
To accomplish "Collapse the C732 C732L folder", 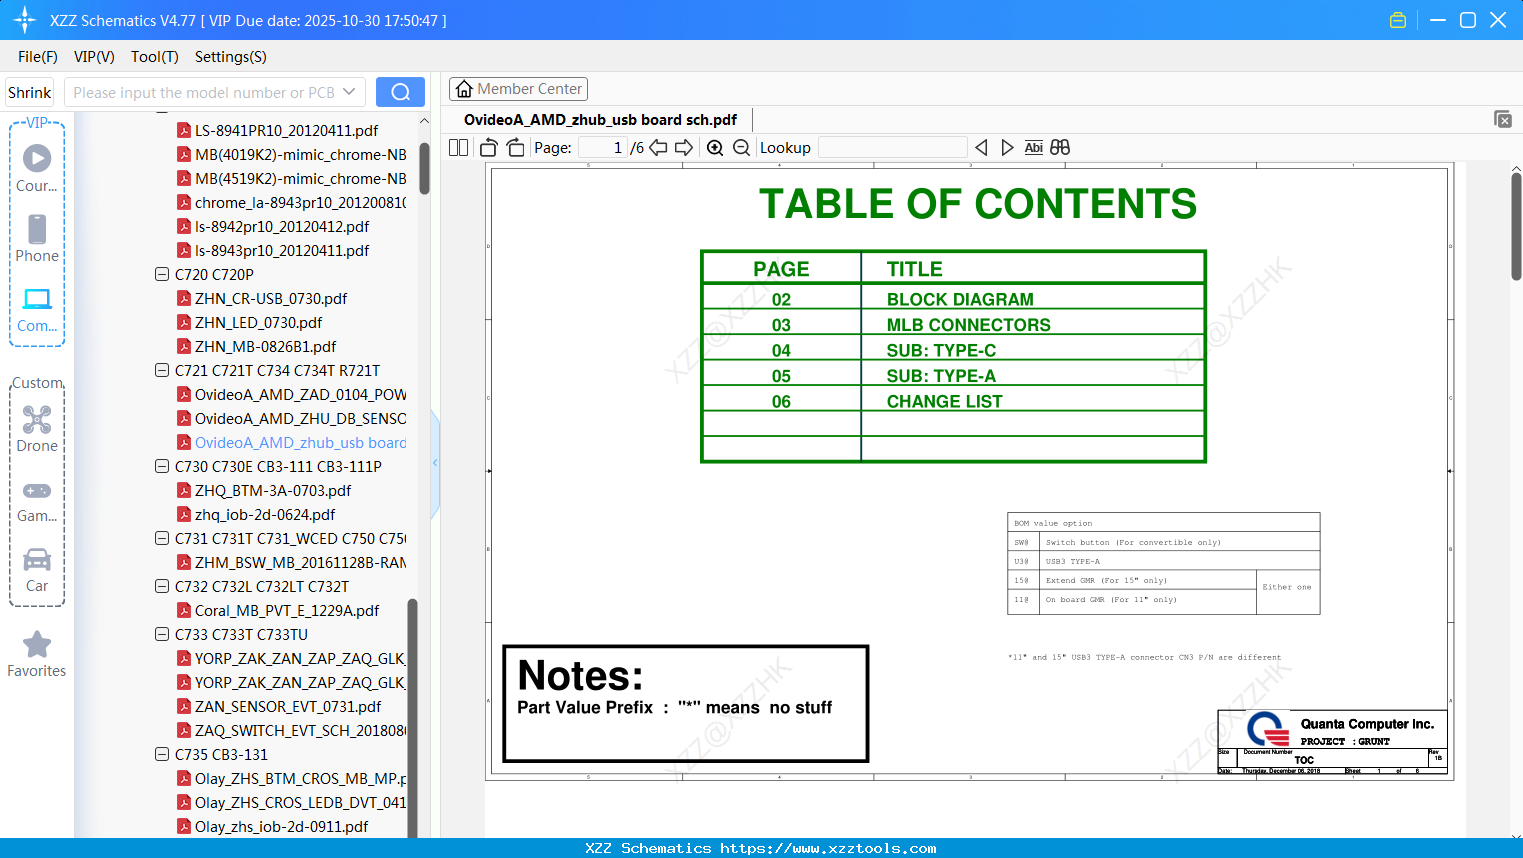I will [x=162, y=586].
